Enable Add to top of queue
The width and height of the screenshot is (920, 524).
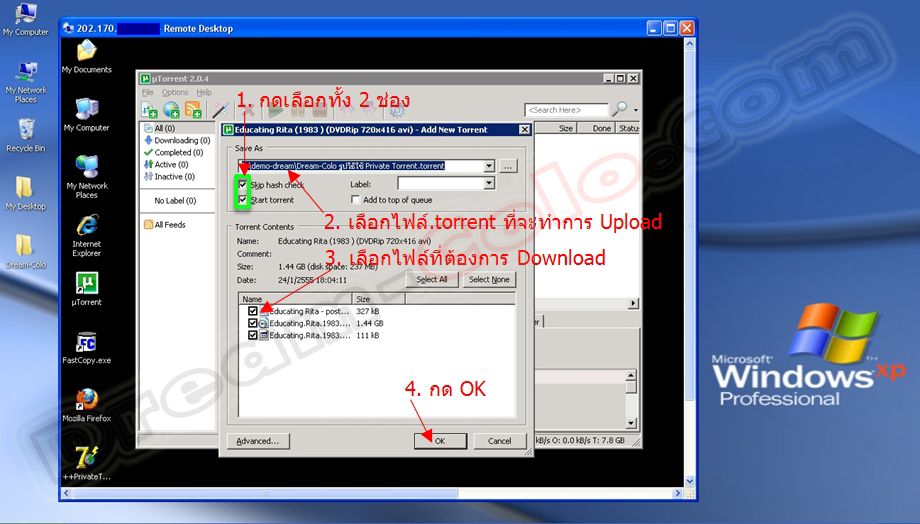coord(355,200)
